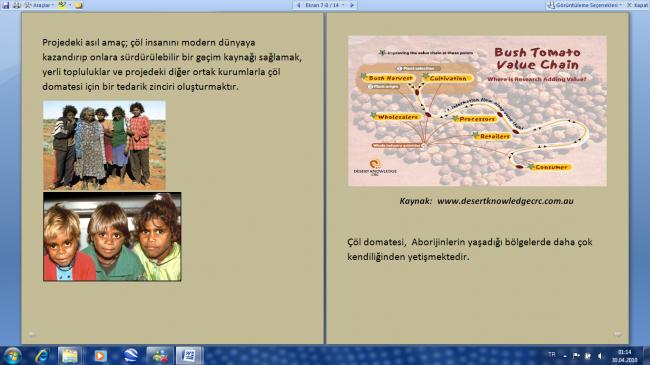Click the Word taskbar button
The height and width of the screenshot is (365, 650).
coord(189,356)
